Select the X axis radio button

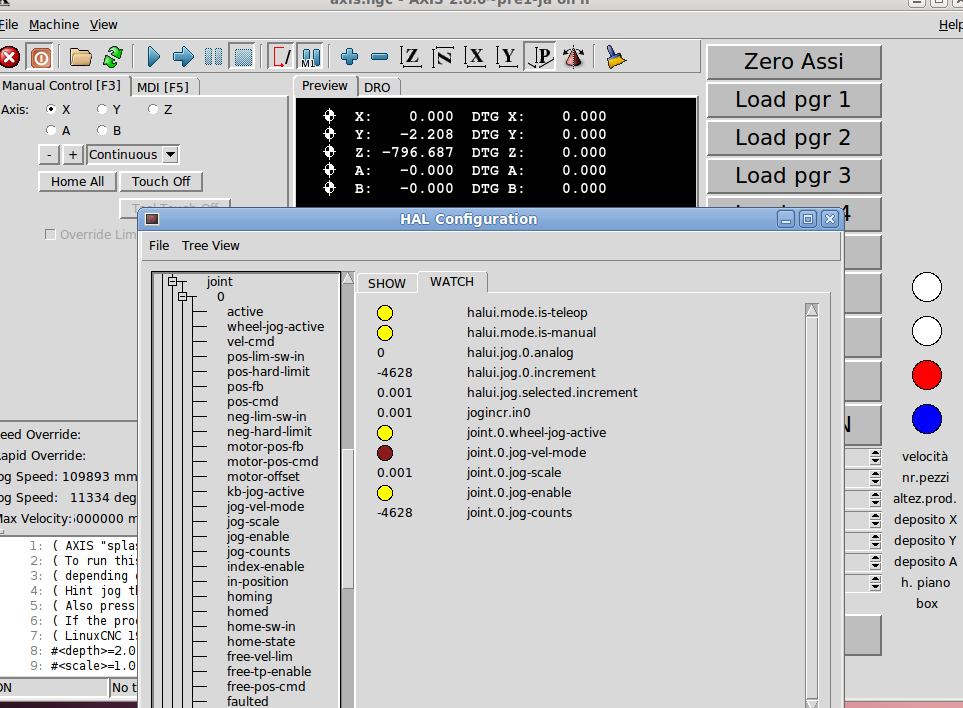[52, 109]
